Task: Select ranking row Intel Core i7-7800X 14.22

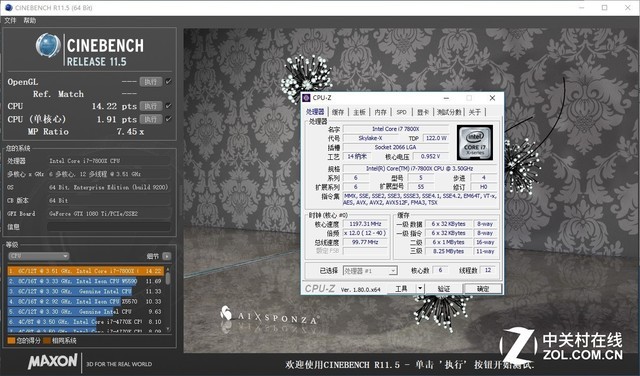Action: pyautogui.click(x=85, y=271)
